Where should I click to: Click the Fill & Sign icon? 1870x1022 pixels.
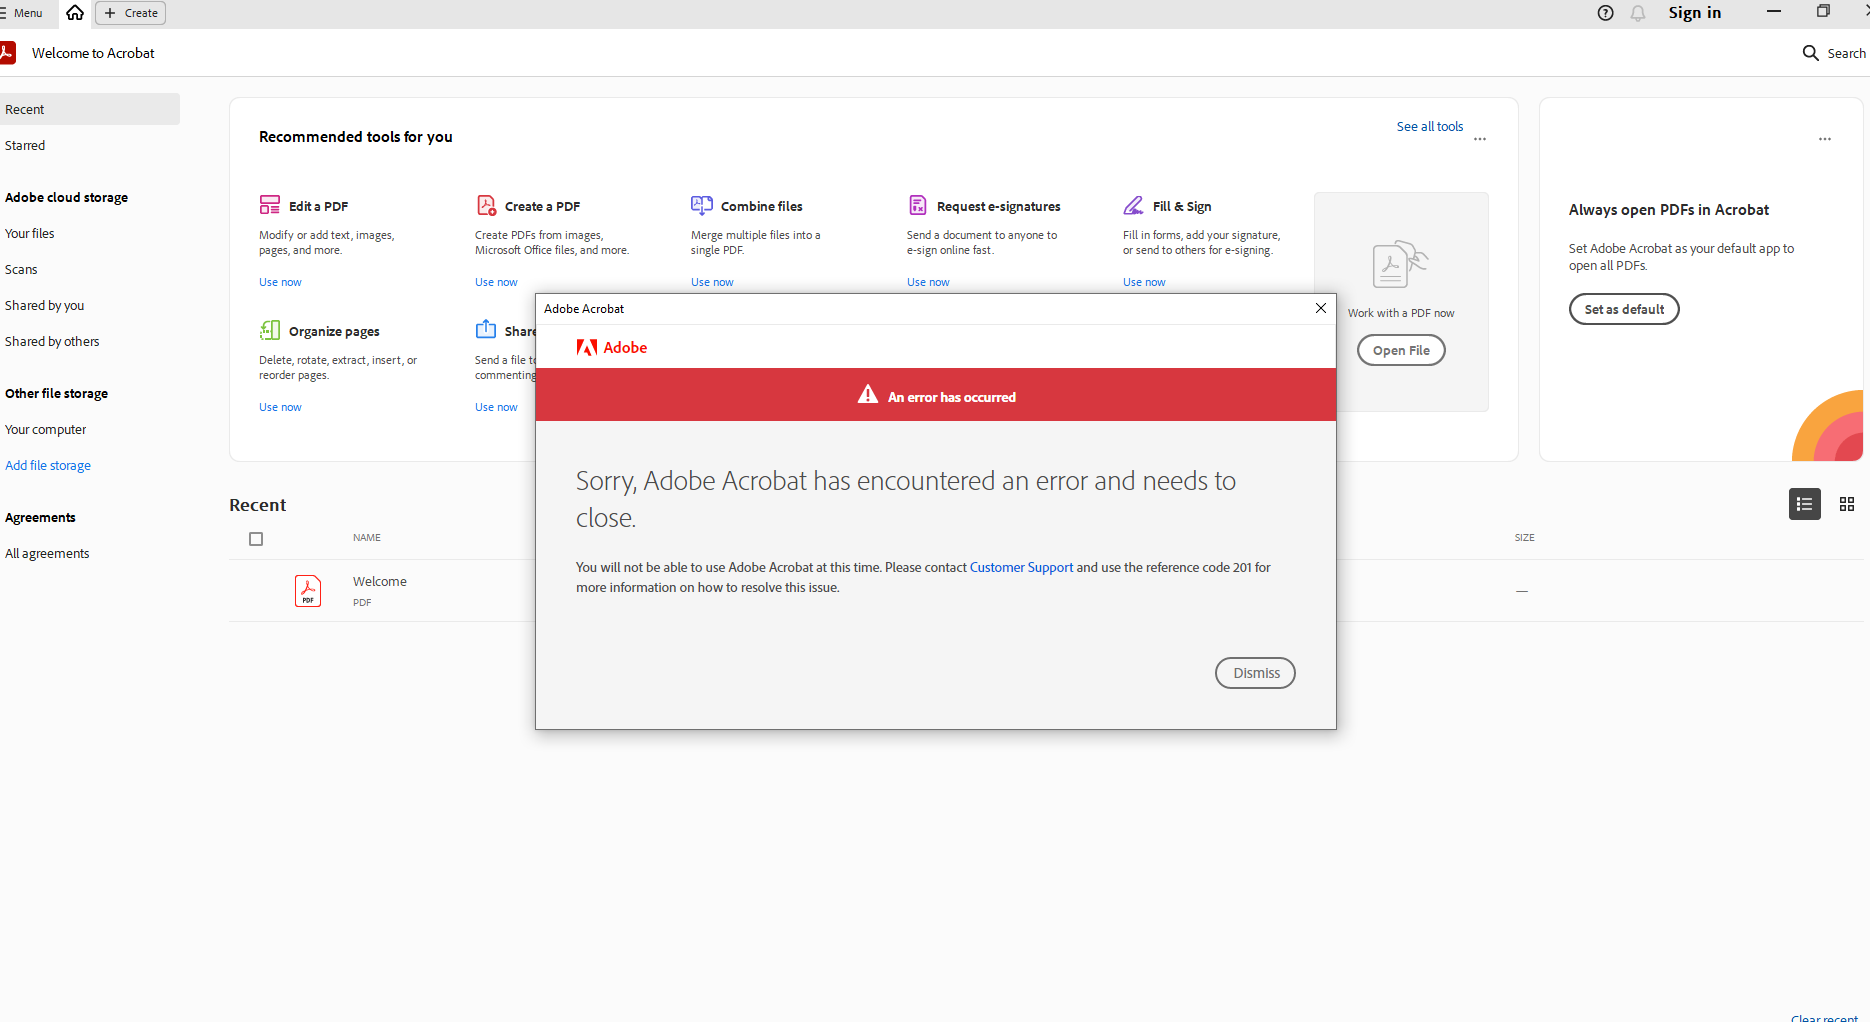point(1133,205)
